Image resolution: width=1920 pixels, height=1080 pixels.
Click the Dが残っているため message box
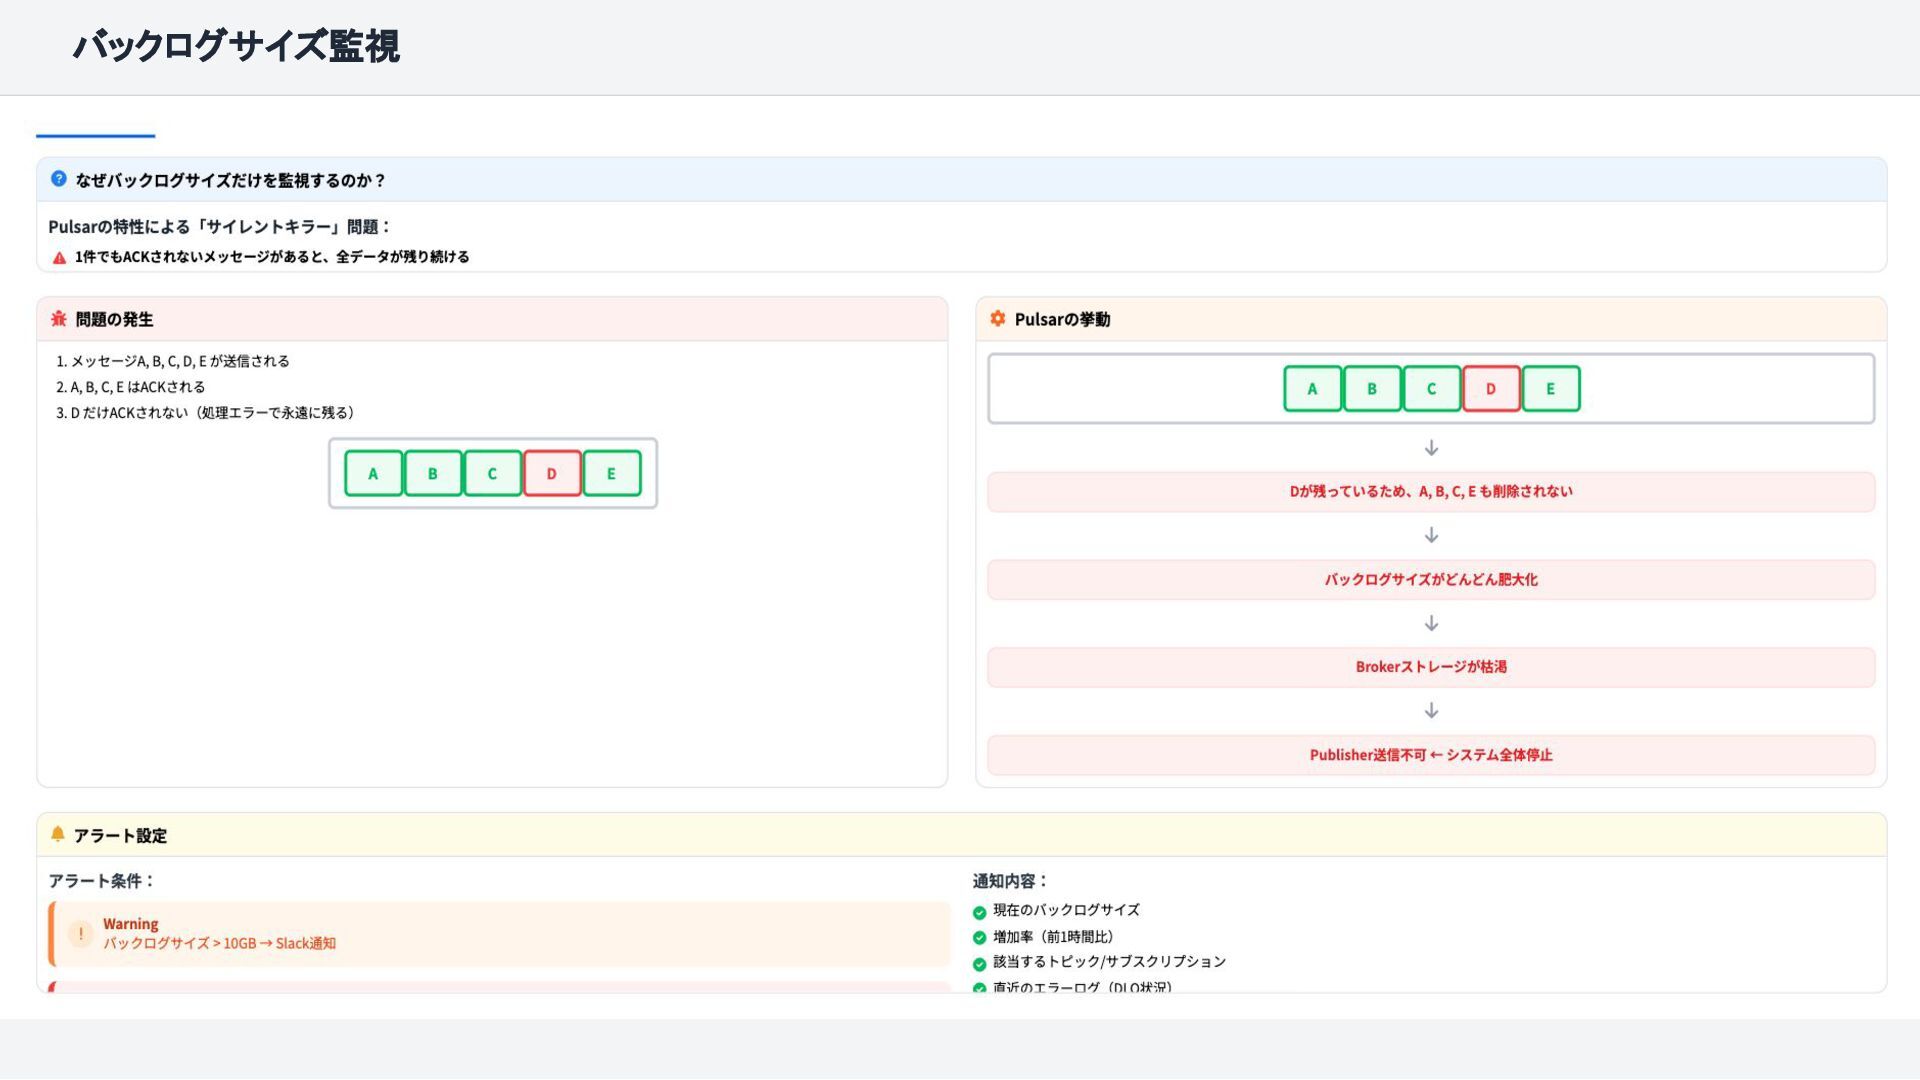click(1430, 492)
